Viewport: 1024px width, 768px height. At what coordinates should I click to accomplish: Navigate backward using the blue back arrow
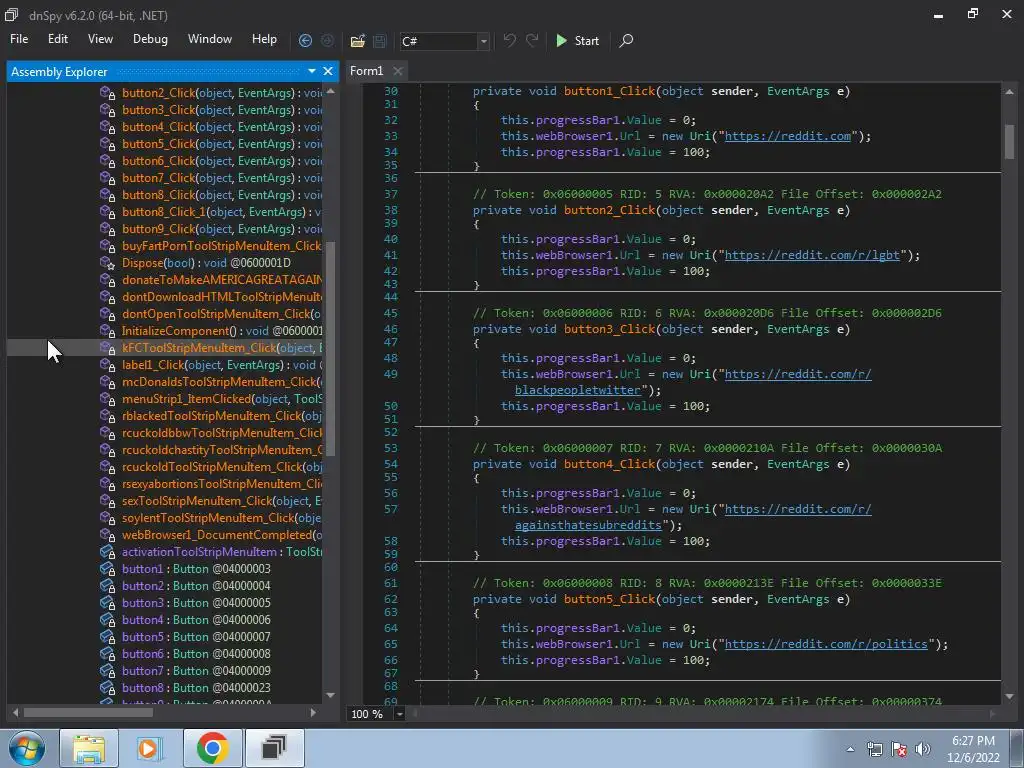pyautogui.click(x=305, y=40)
